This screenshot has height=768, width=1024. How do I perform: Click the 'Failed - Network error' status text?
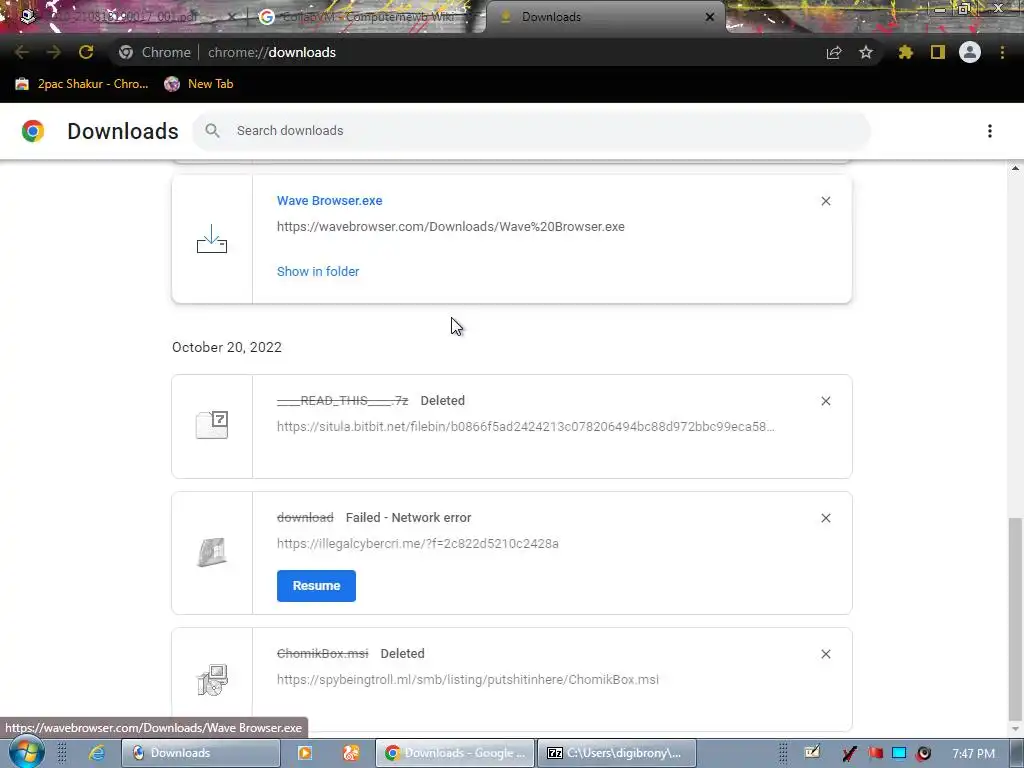pyautogui.click(x=408, y=517)
